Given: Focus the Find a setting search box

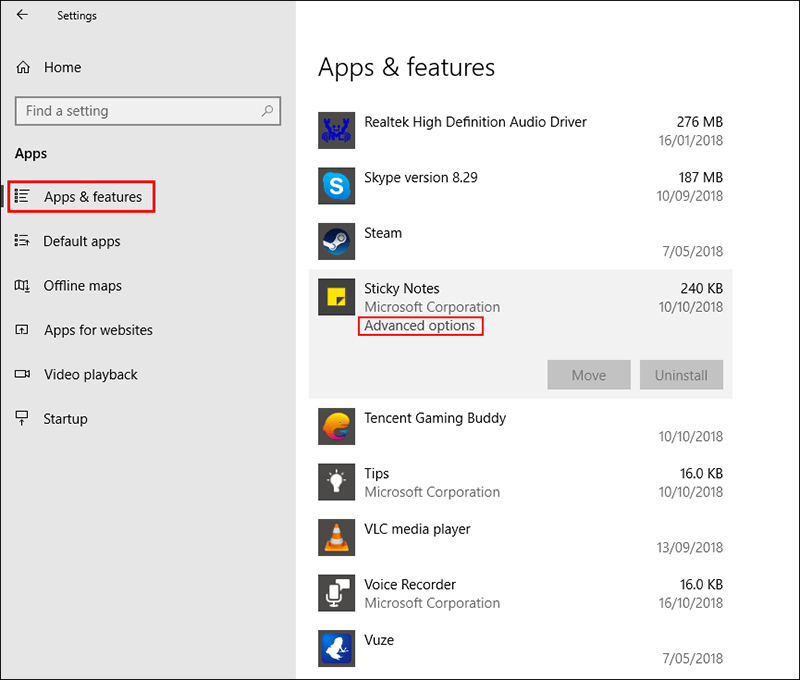Looking at the screenshot, I should (x=147, y=111).
